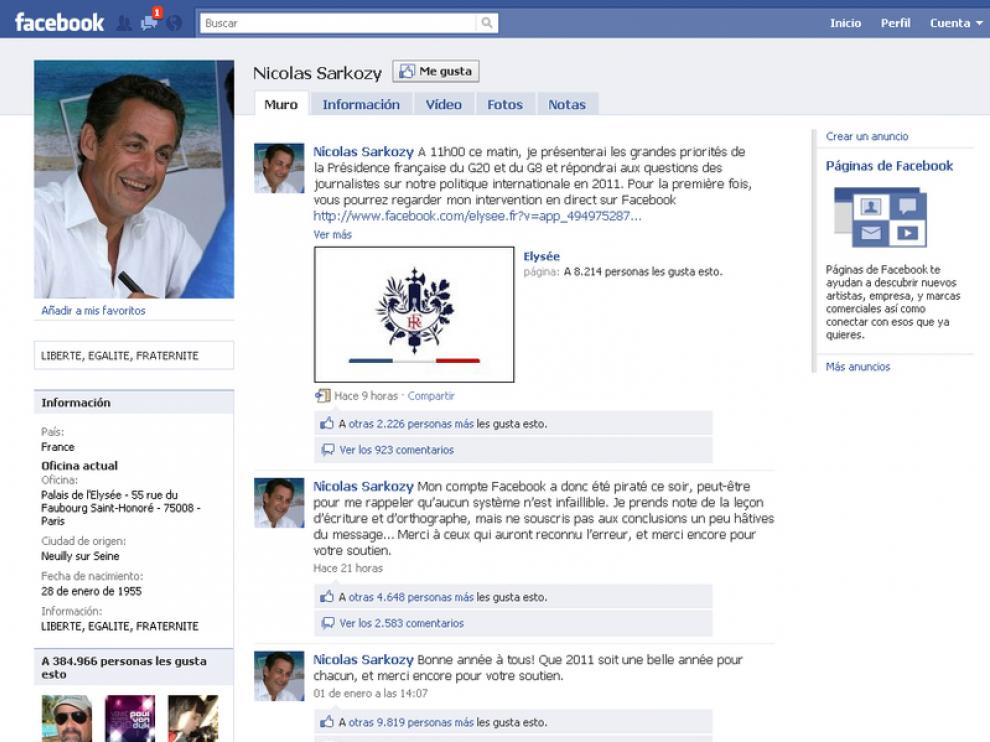Click in the Buscar search field
Image resolution: width=990 pixels, height=742 pixels.
tap(338, 23)
